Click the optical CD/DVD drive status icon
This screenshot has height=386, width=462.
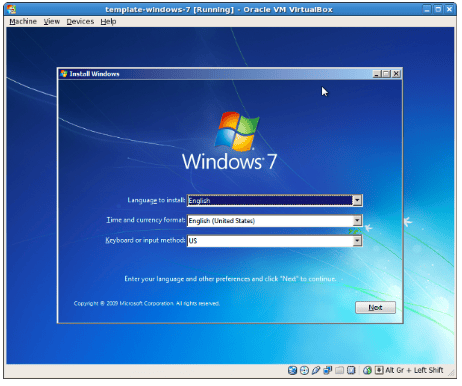click(304, 370)
